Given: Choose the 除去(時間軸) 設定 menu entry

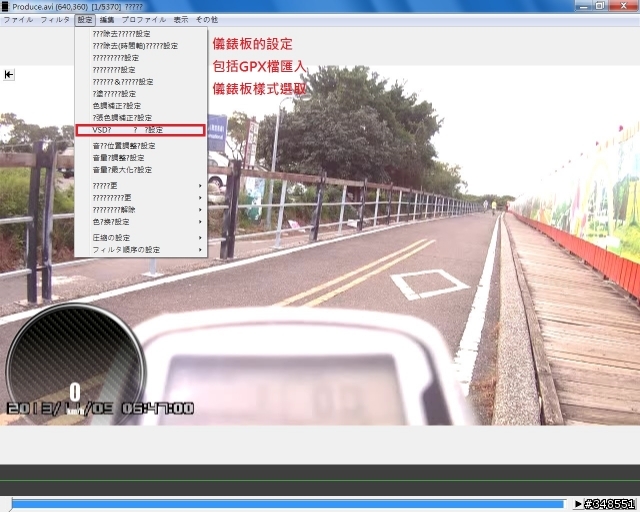Looking at the screenshot, I should click(x=140, y=46).
